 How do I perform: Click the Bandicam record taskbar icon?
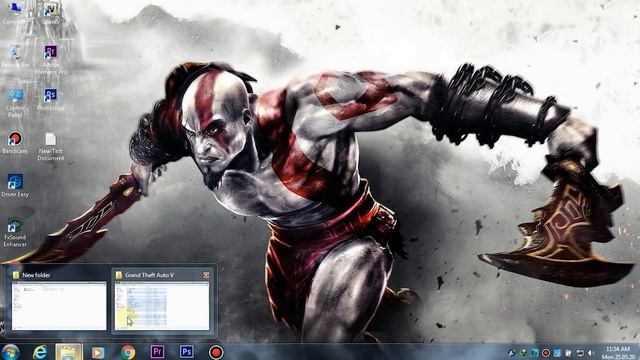coord(216,352)
